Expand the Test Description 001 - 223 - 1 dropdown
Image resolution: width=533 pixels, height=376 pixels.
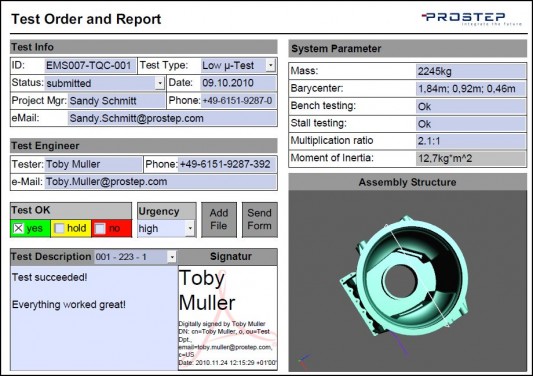click(x=172, y=257)
